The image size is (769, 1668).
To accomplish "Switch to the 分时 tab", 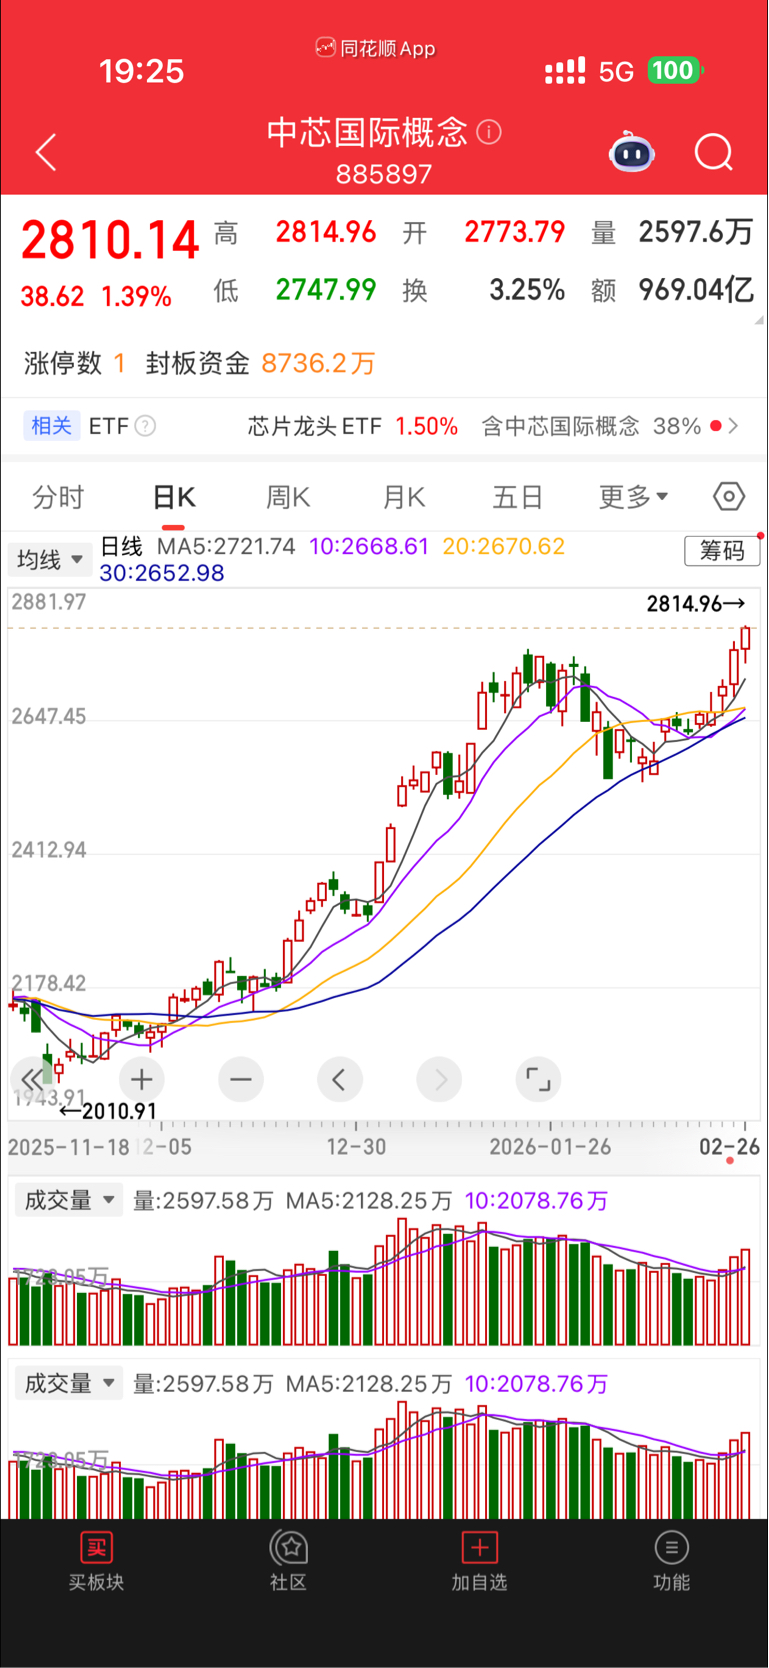I will 58,497.
